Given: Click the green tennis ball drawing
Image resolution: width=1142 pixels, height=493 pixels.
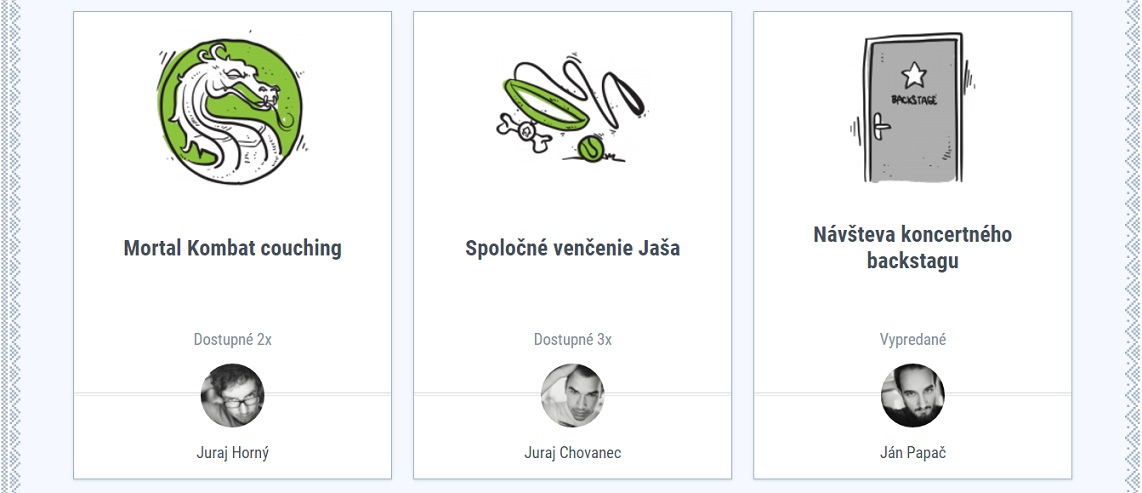Looking at the screenshot, I should click(591, 149).
